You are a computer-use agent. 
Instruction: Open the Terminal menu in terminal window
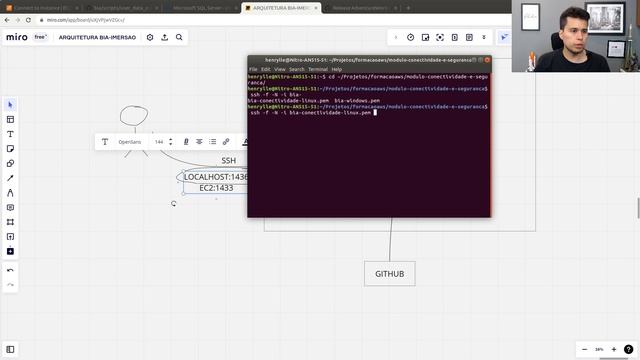pos(318,69)
